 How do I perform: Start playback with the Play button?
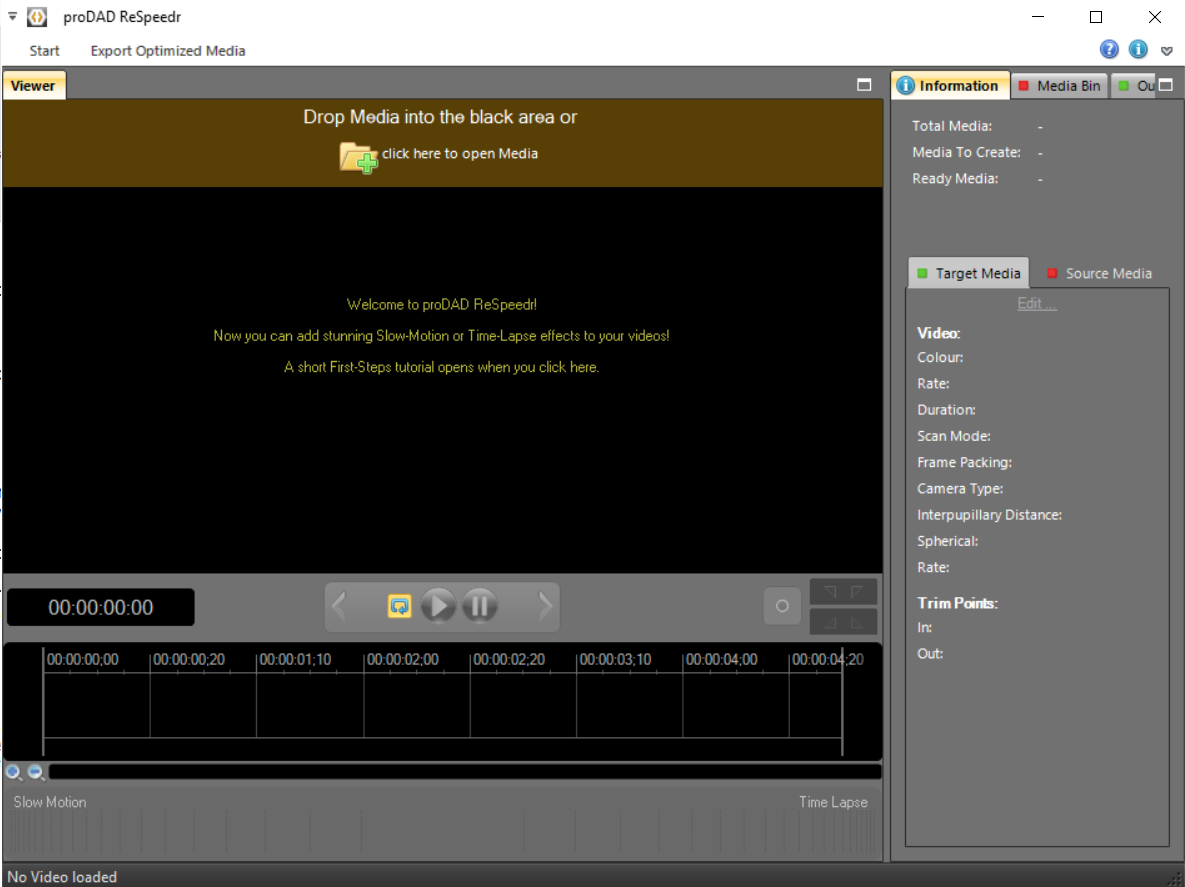click(x=438, y=606)
